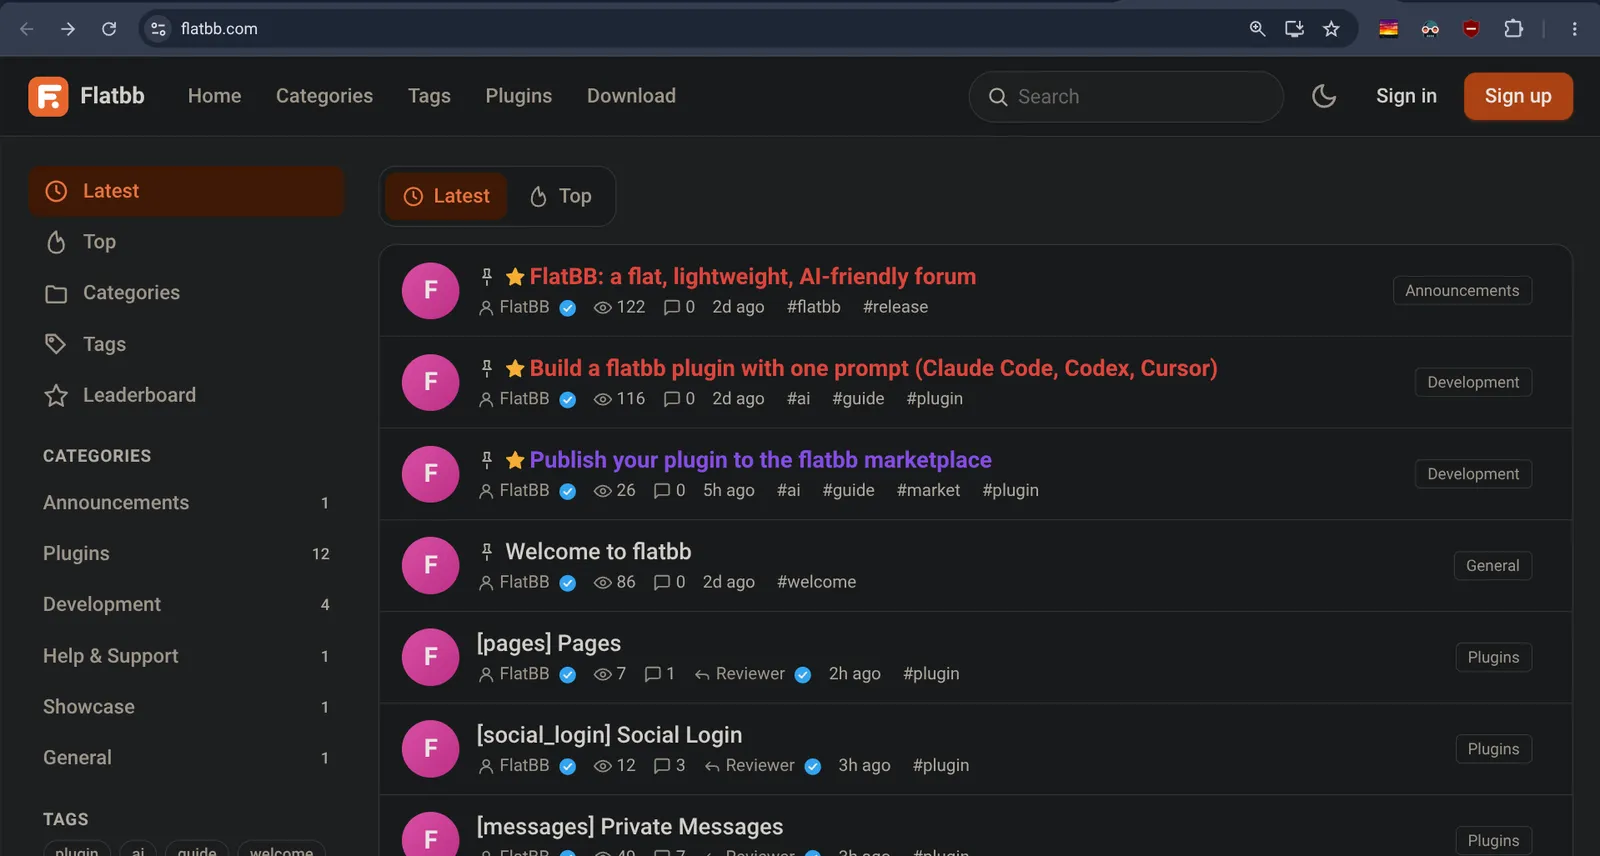Screen dimensions: 1600x856
Task: Open topic 'Build a flatbb plugin with one prompt'
Action: 873,368
